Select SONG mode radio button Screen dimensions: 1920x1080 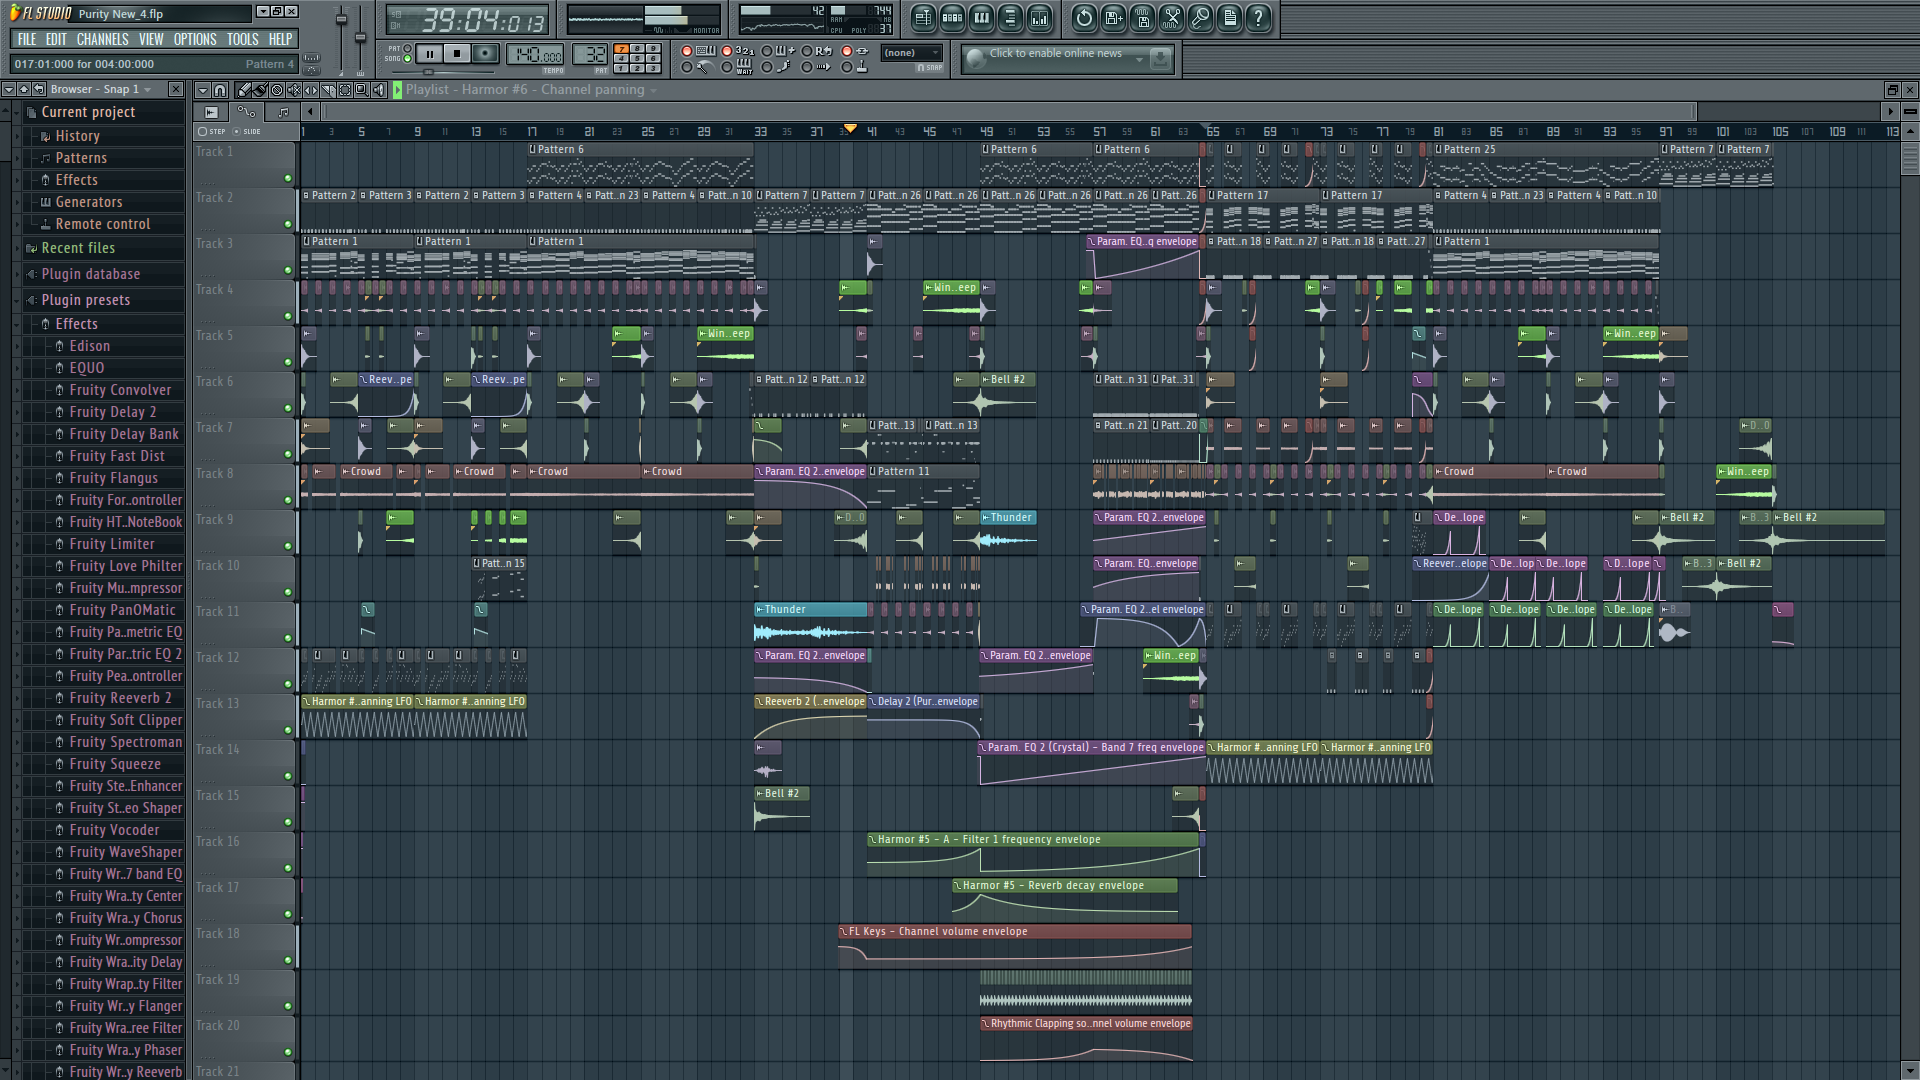pyautogui.click(x=407, y=58)
